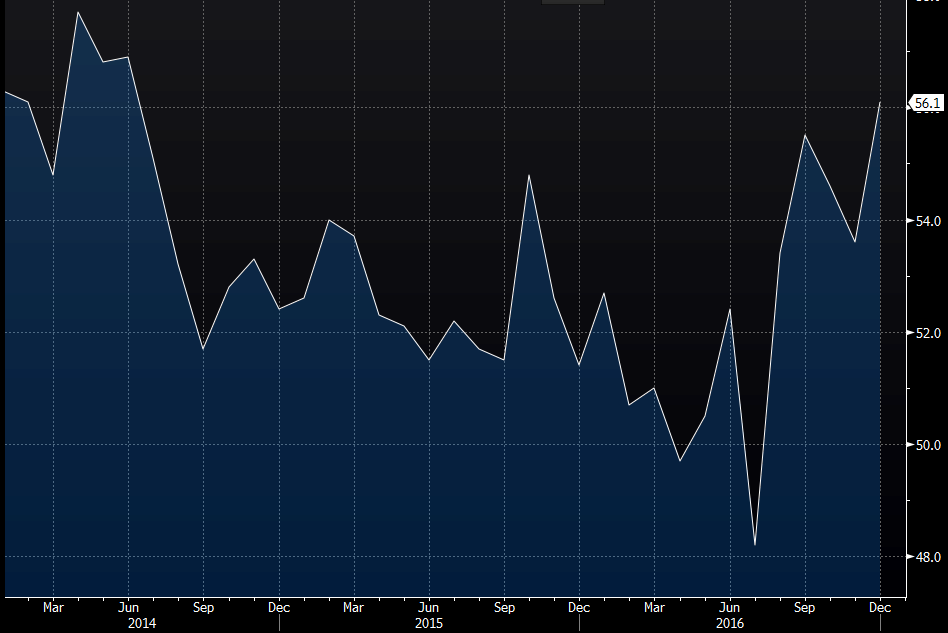This screenshot has width=948, height=633.
Task: Click the 56.1 last-value tag on the price axis
Action: point(927,103)
